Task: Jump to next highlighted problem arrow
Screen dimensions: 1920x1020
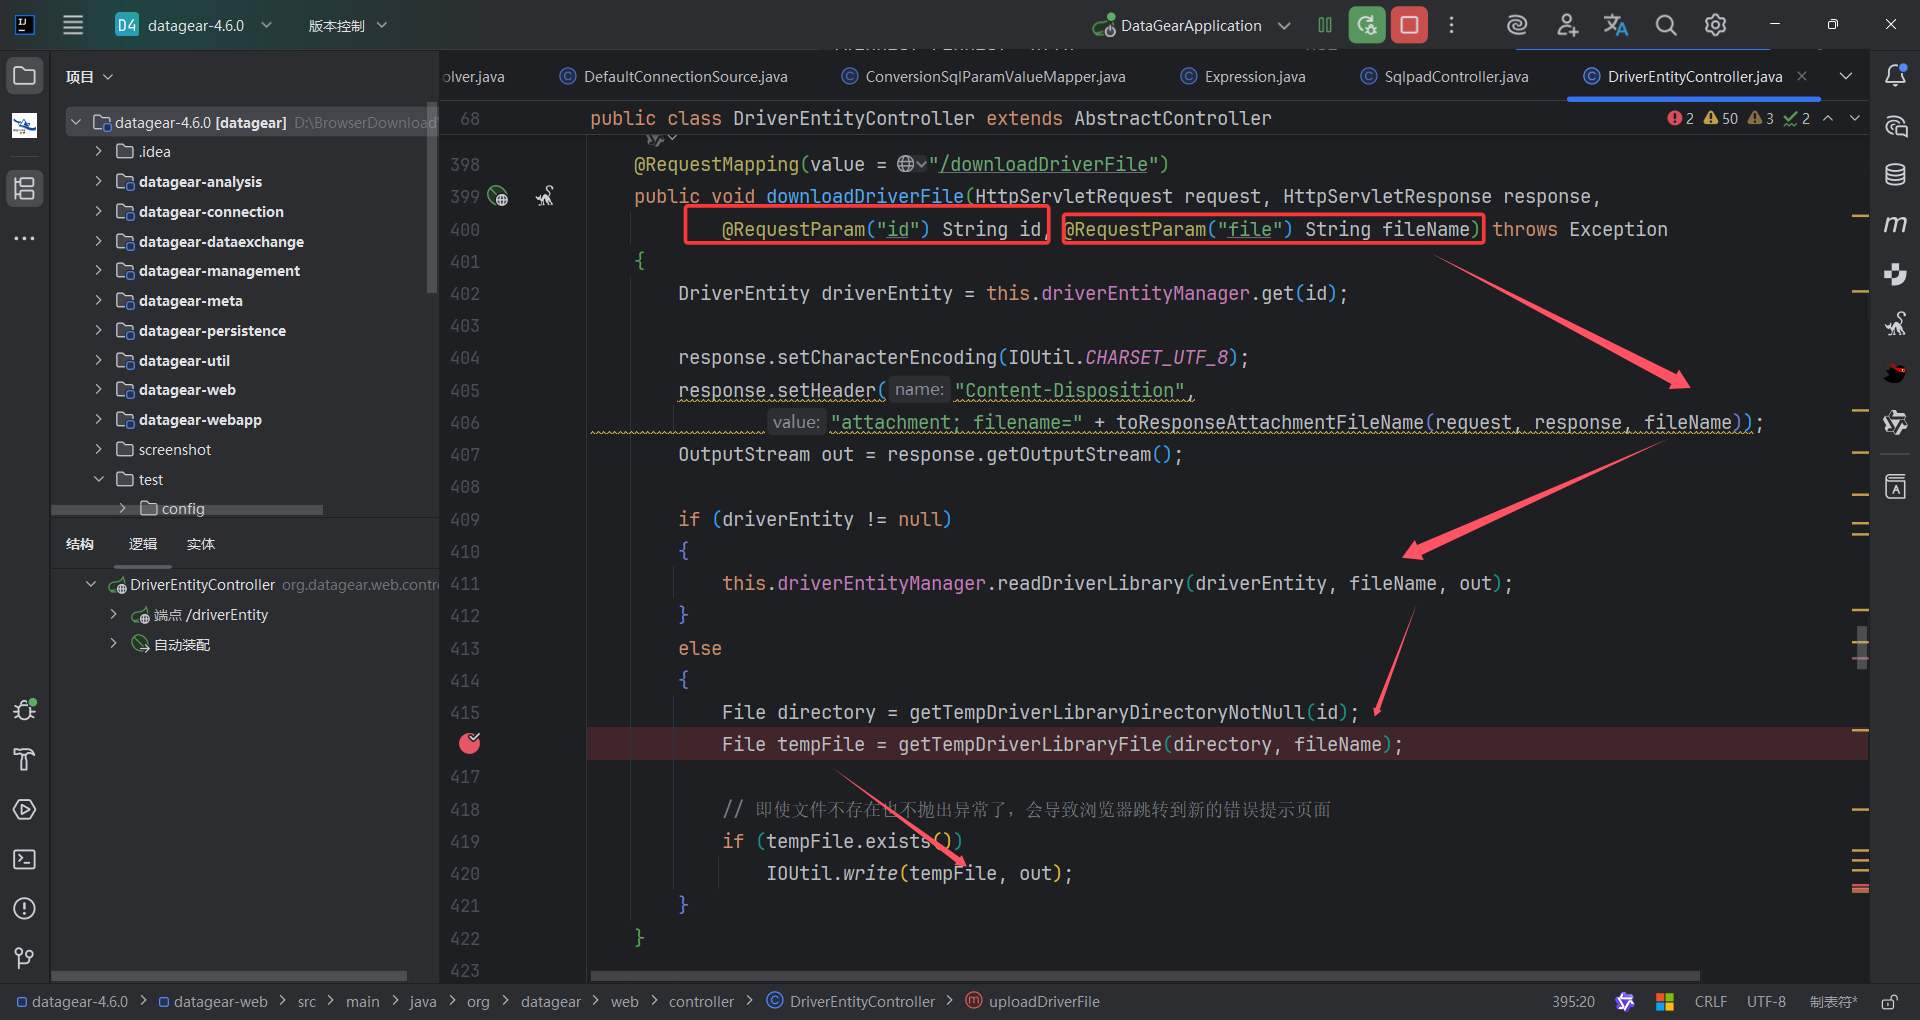Action: [x=1855, y=118]
